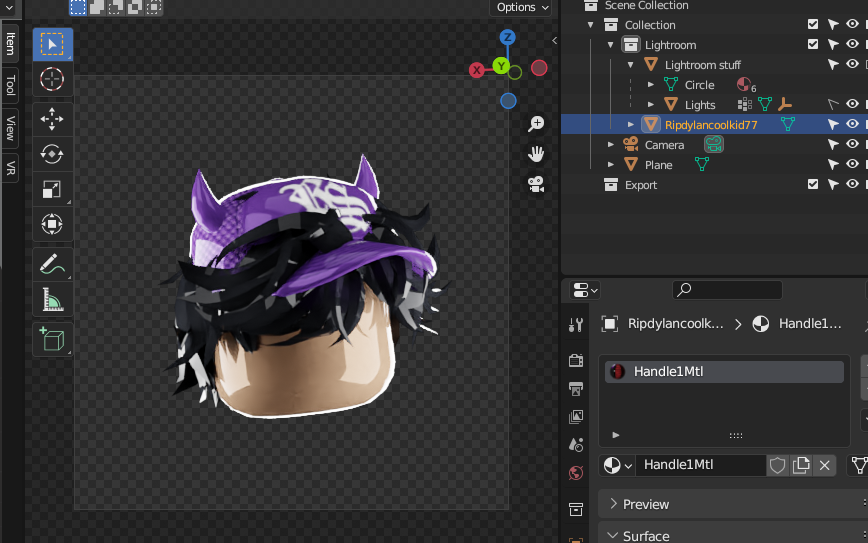
Task: Open the Render properties tab icon
Action: click(576, 360)
